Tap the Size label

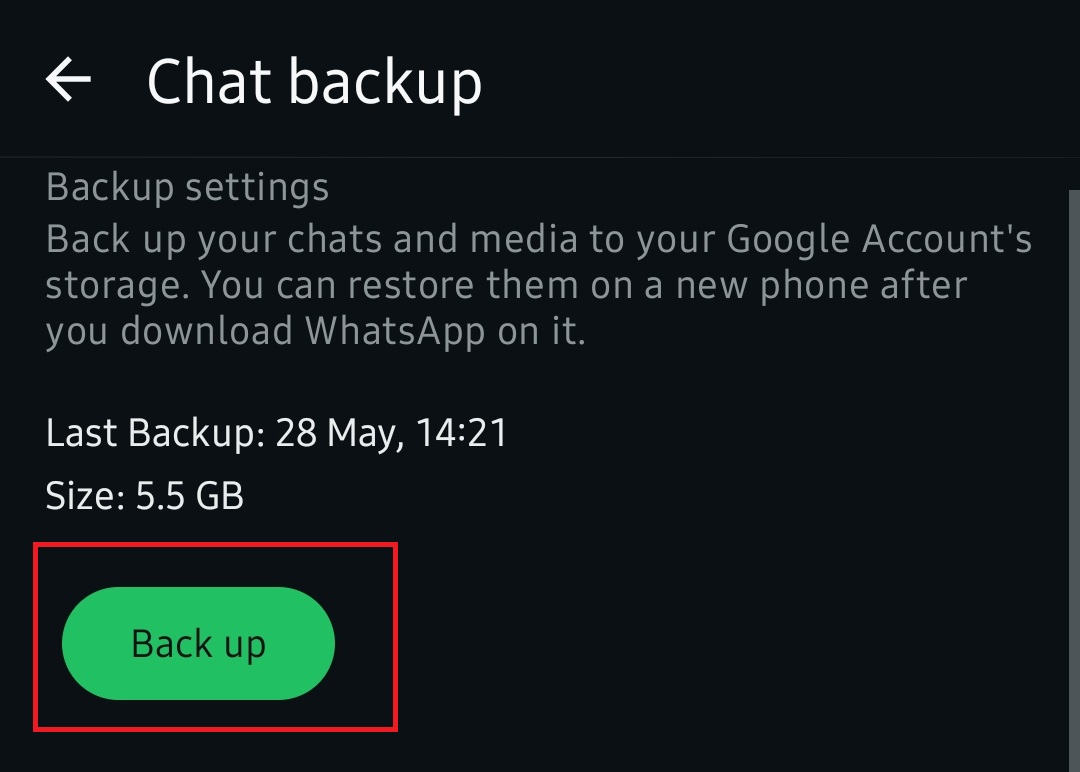(x=84, y=496)
